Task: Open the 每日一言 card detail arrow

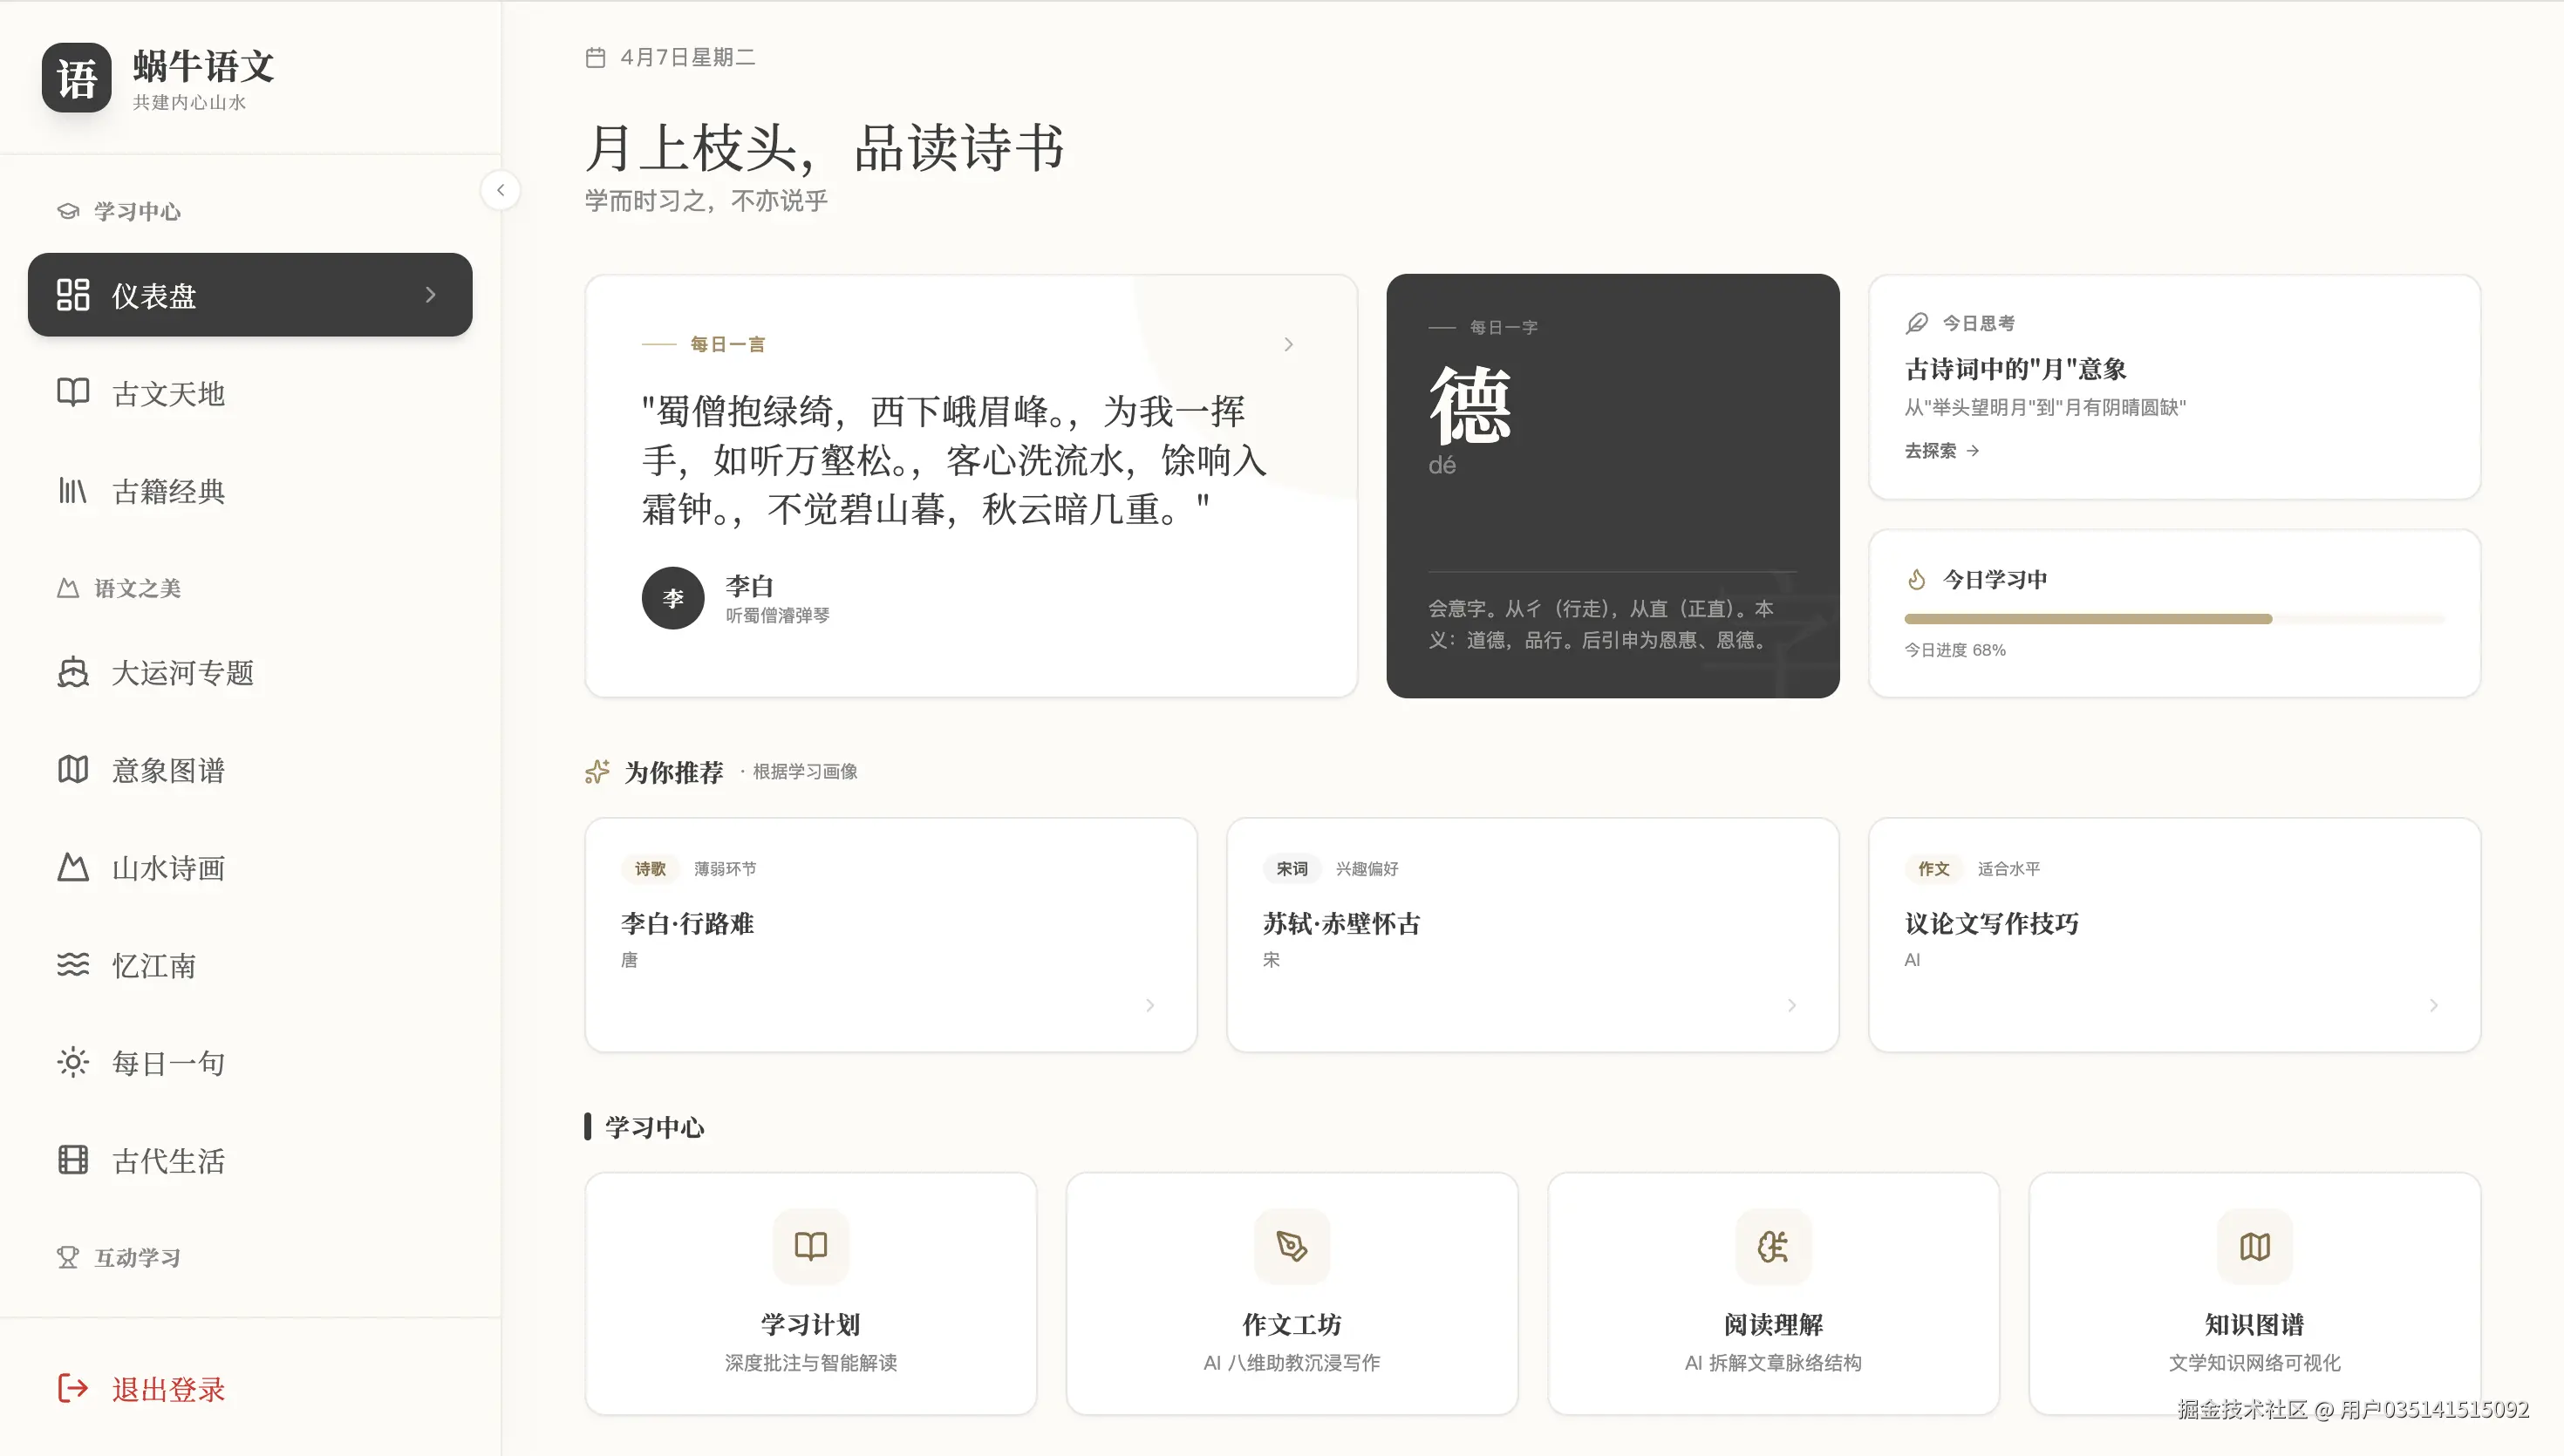Action: point(1289,343)
